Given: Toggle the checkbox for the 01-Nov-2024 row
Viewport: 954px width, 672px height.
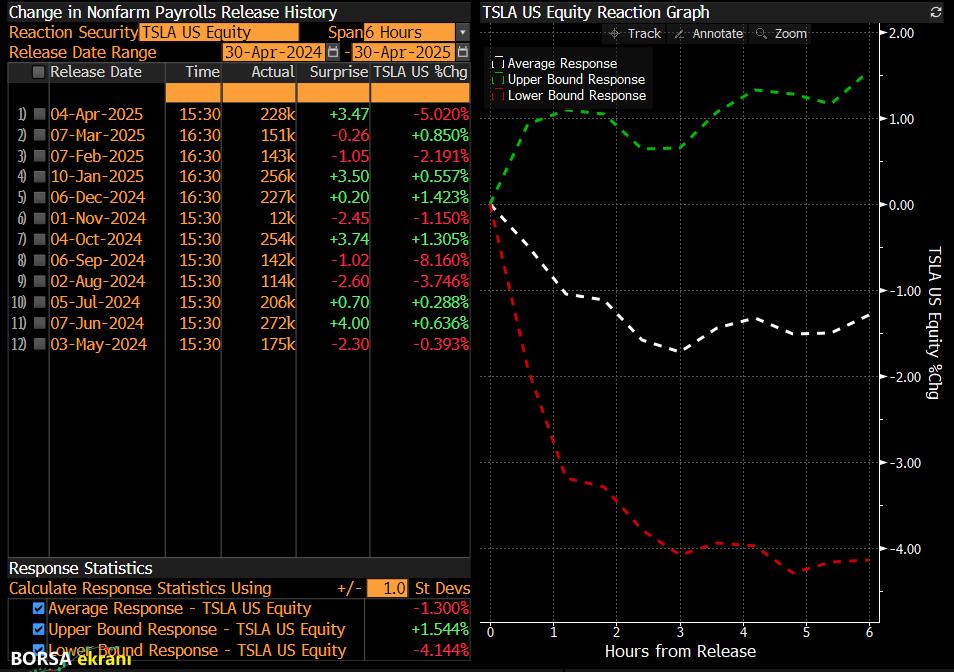Looking at the screenshot, I should pyautogui.click(x=40, y=218).
